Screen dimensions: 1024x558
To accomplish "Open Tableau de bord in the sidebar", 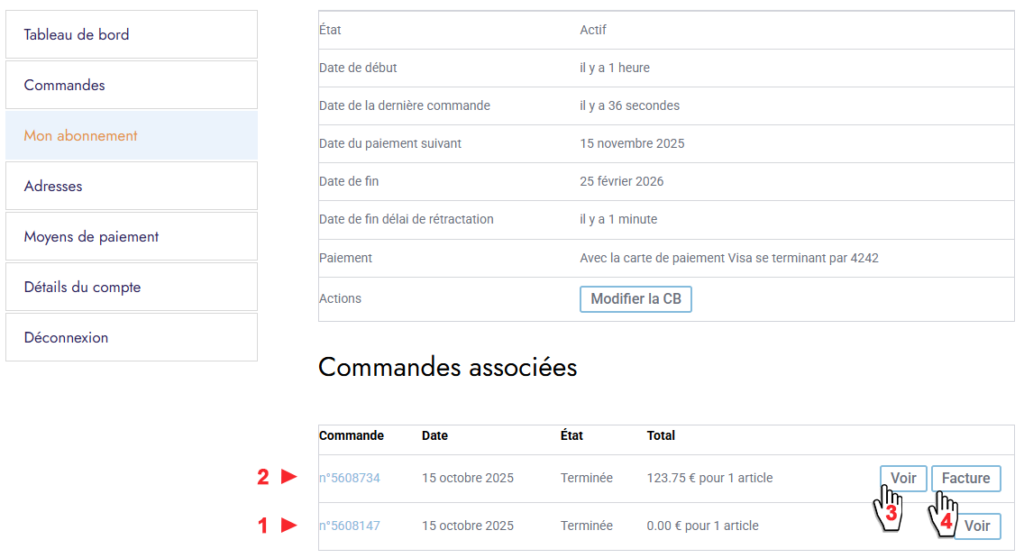I will pos(131,35).
